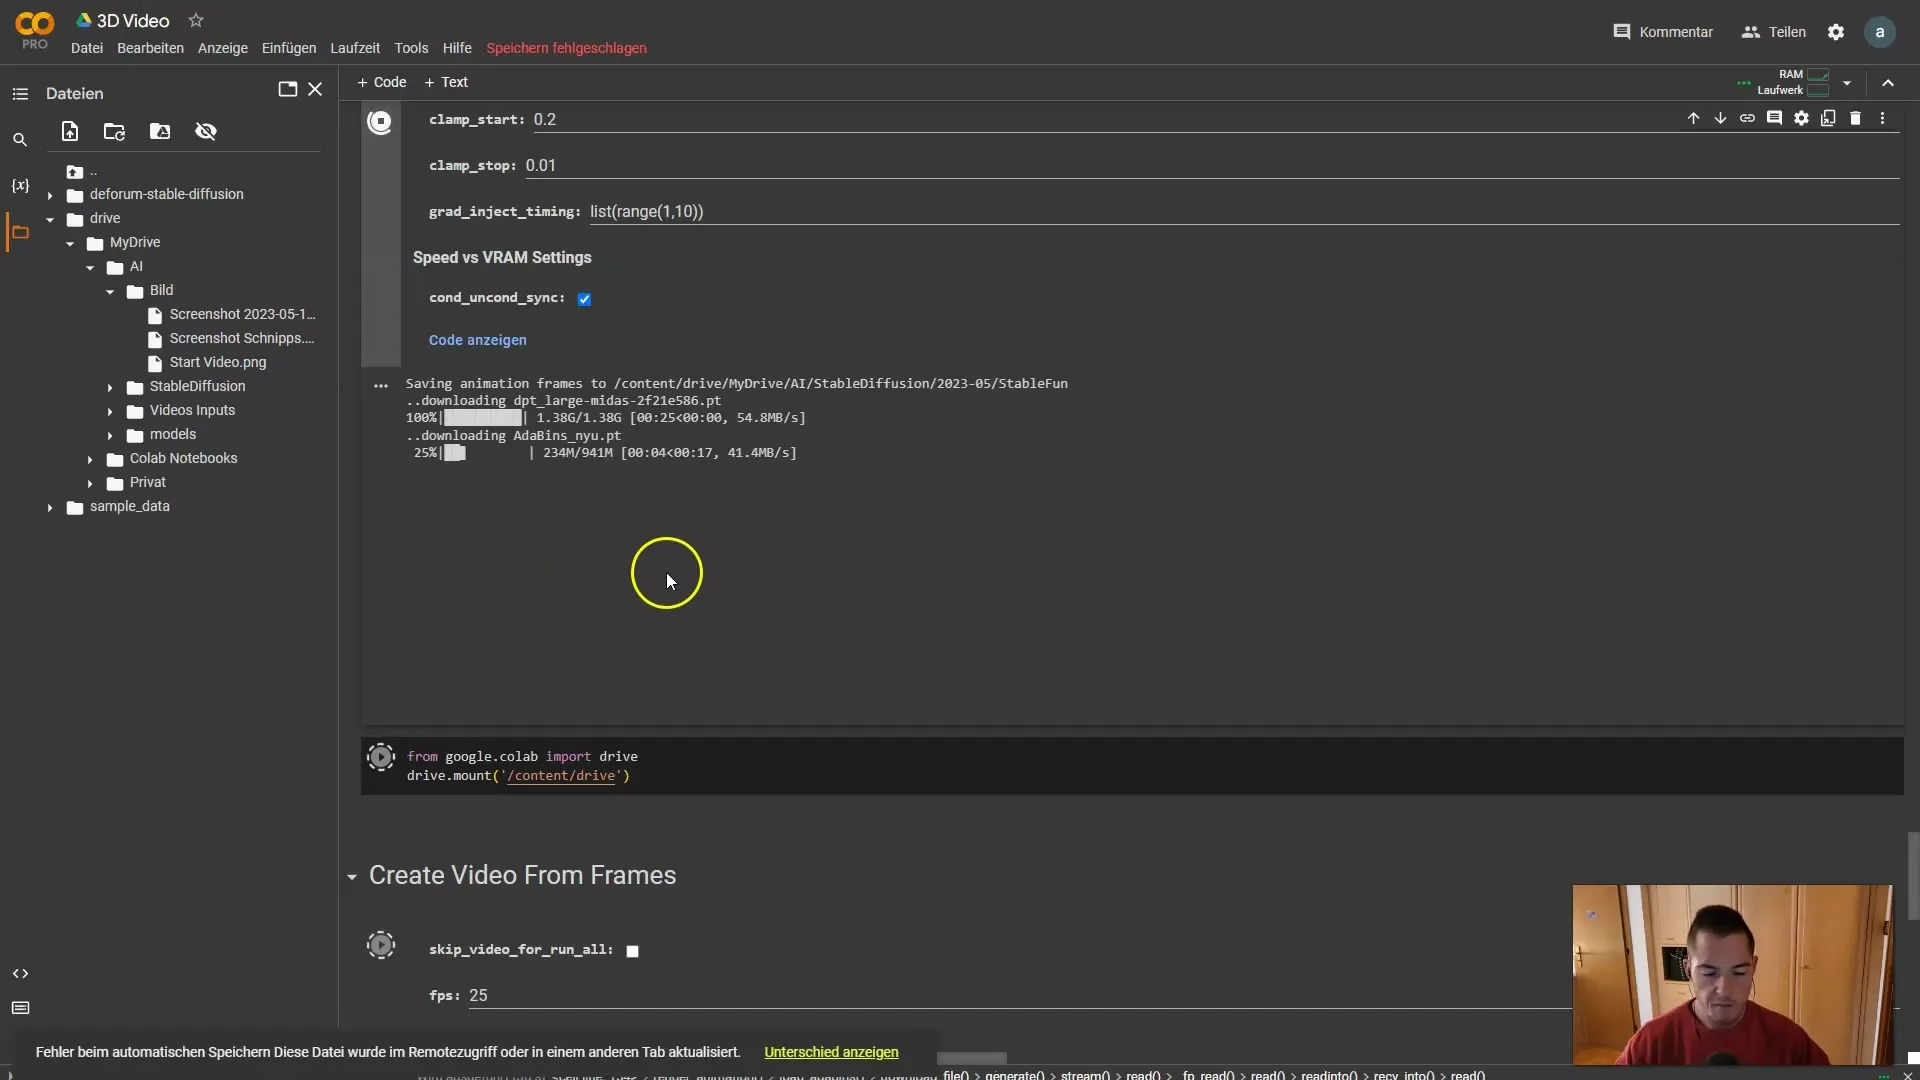Delete the current cell with trash icon
Screen dimensions: 1920x1080
click(1855, 118)
